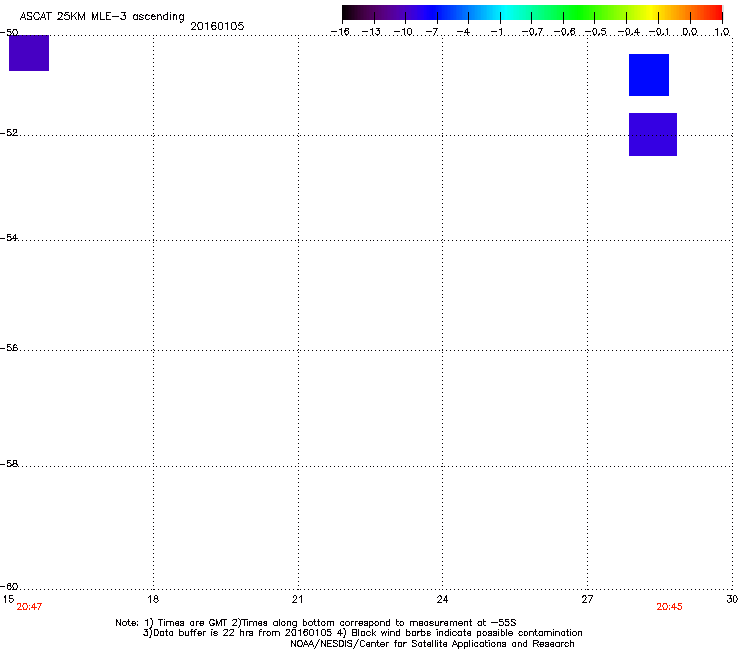The height and width of the screenshot is (650, 740).
Task: Click the latitude label -56
Action: tap(9, 348)
